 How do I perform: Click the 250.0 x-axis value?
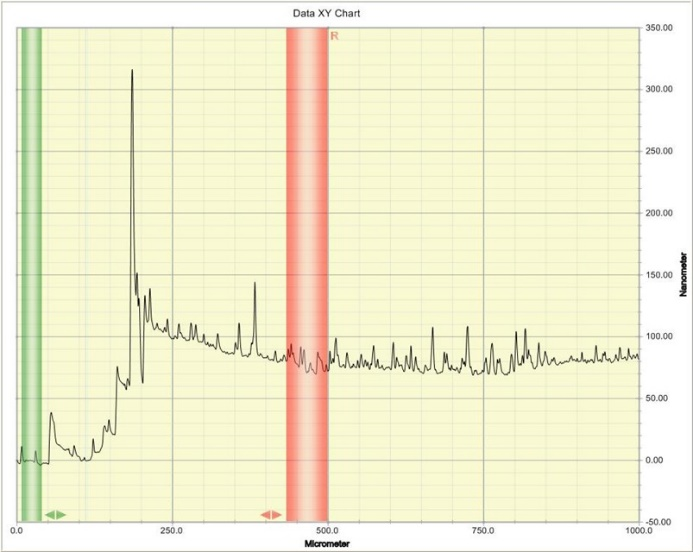pyautogui.click(x=172, y=530)
